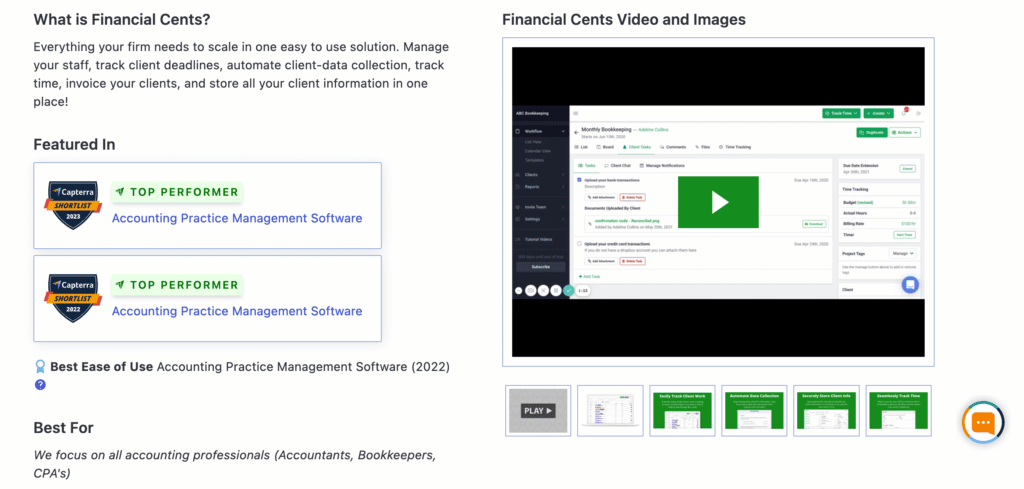Click the "Featured In" heading
This screenshot has height=489, width=1024.
[74, 144]
